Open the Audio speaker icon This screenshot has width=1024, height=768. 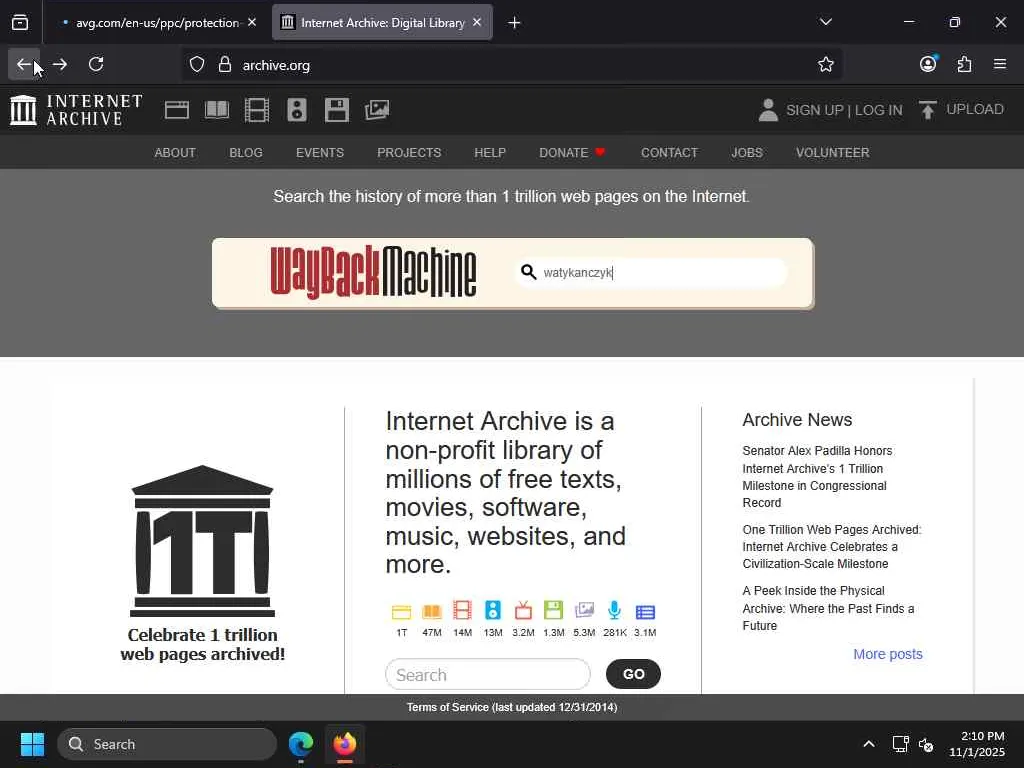(x=296, y=110)
